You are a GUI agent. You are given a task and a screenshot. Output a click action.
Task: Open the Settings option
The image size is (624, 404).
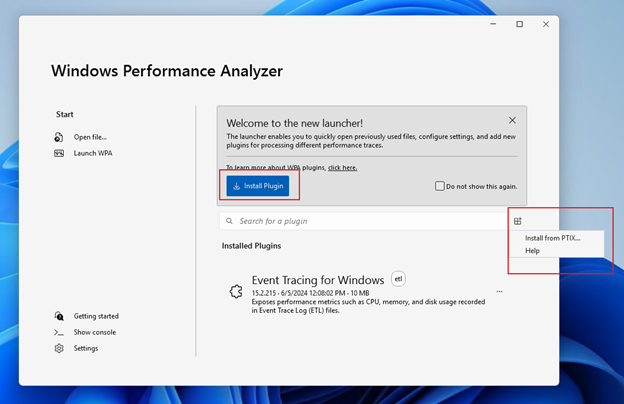click(86, 348)
